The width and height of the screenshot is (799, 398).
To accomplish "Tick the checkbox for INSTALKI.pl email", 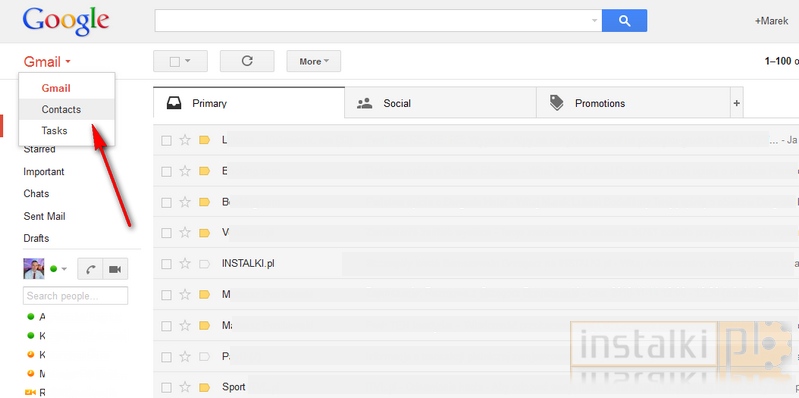I will pyautogui.click(x=166, y=264).
